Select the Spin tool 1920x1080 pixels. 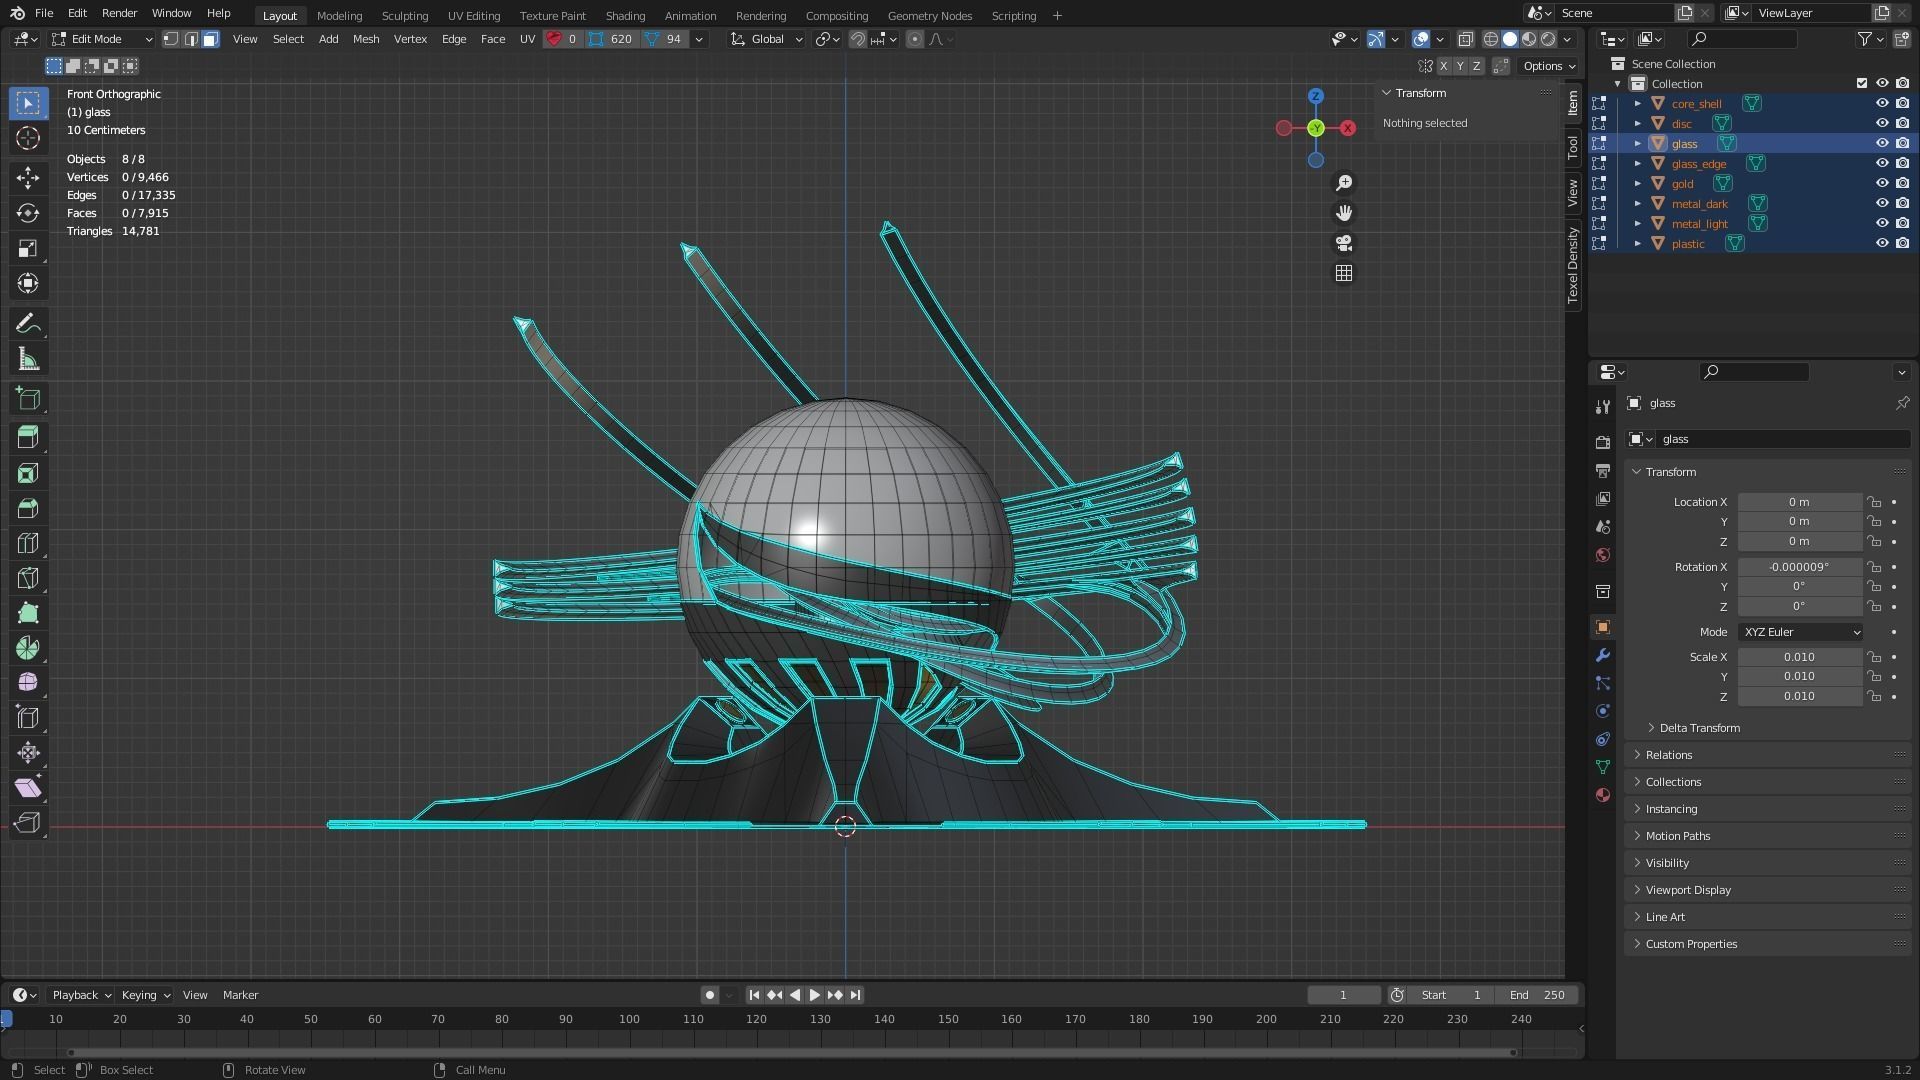click(x=28, y=648)
